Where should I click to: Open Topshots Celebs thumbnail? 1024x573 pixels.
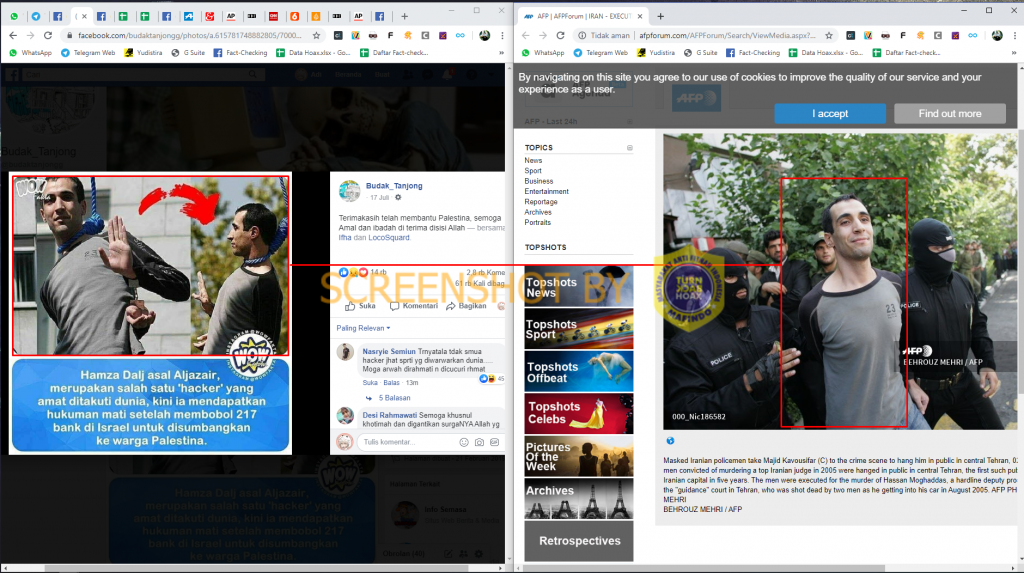pyautogui.click(x=579, y=414)
